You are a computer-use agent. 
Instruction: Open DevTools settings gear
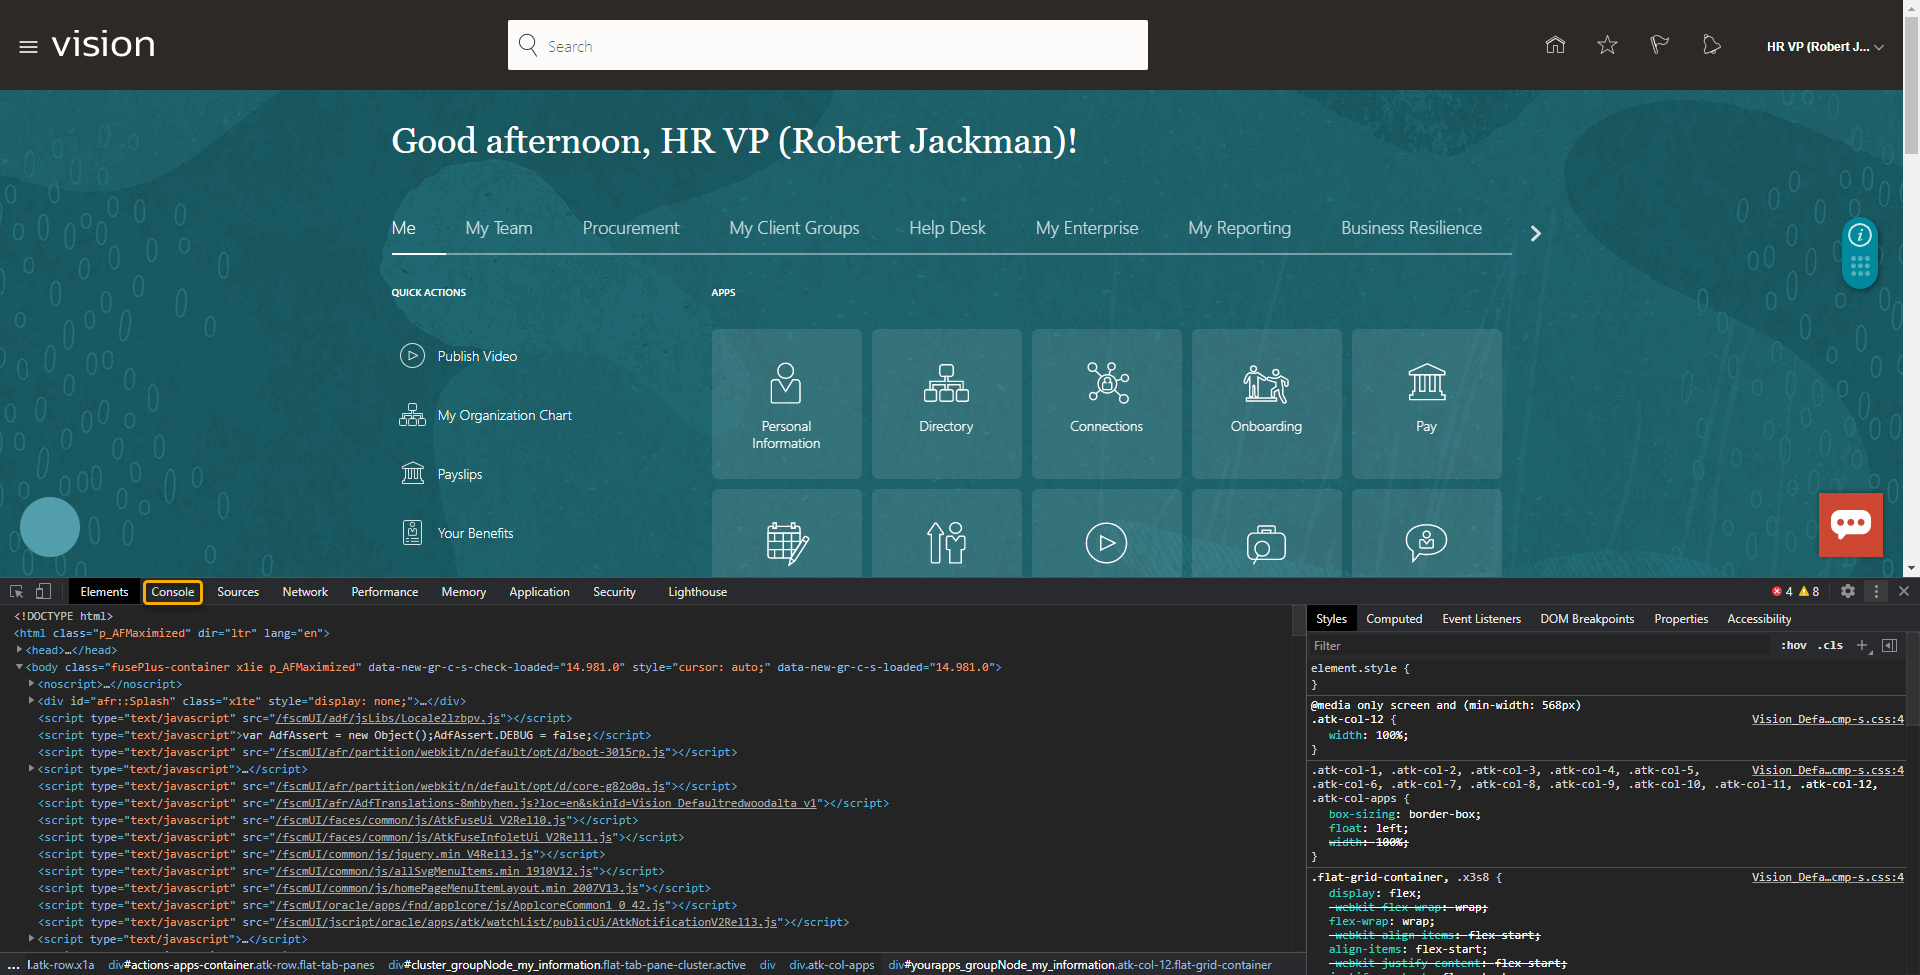[x=1848, y=591]
